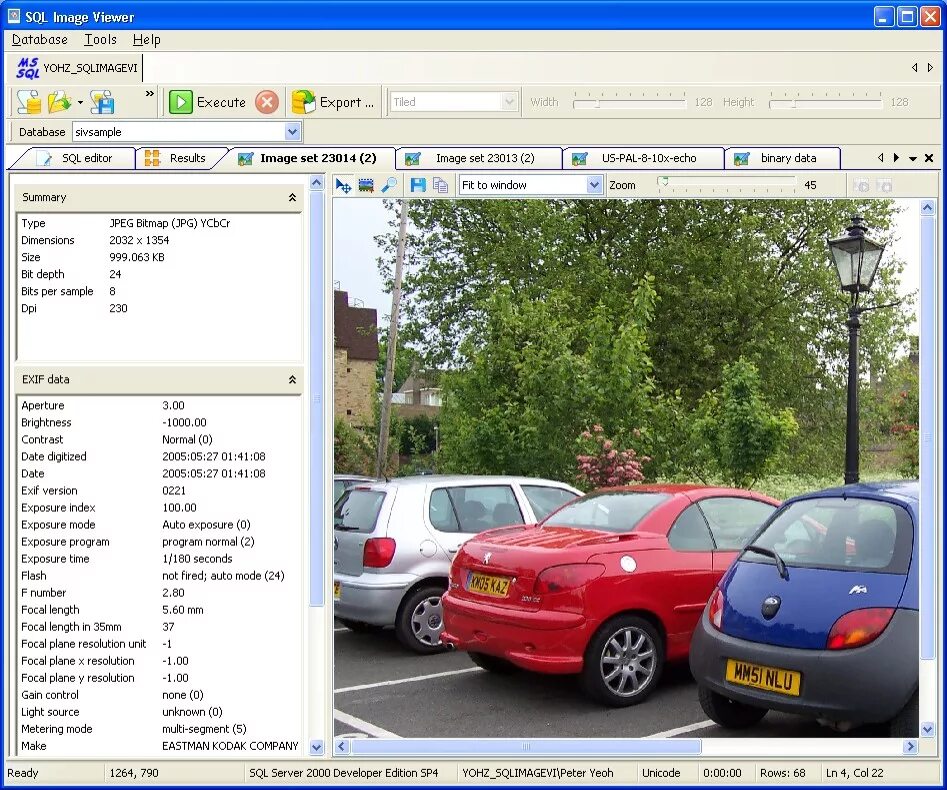Select the move/pan pointer tool
The image size is (947, 790).
343,185
